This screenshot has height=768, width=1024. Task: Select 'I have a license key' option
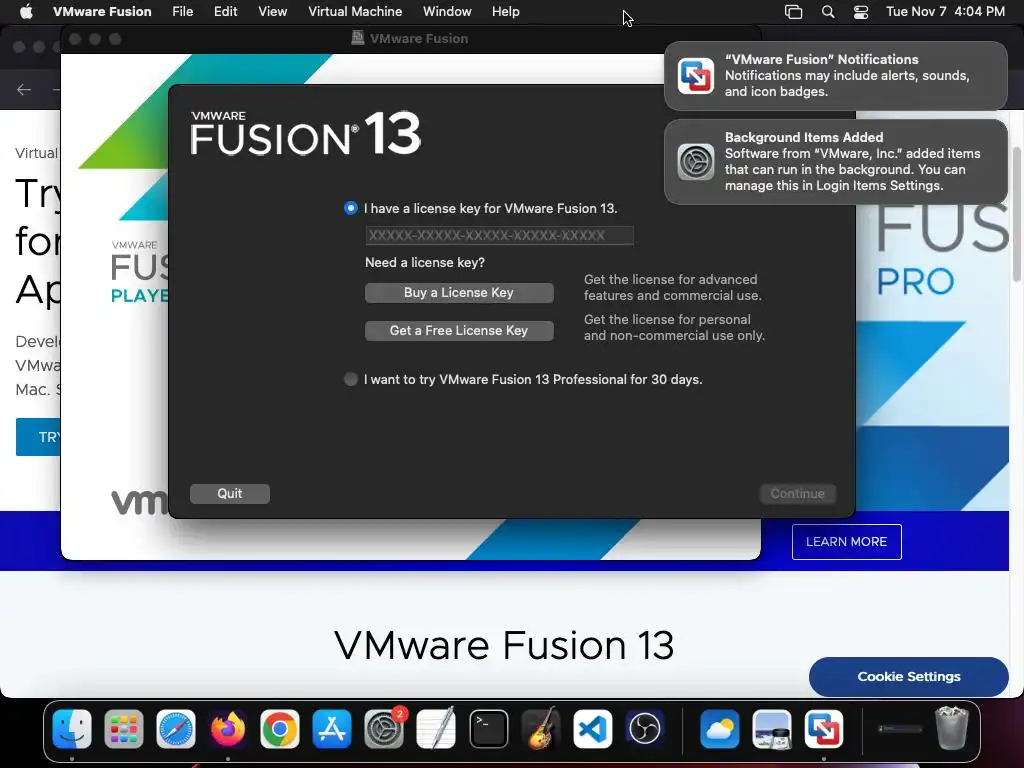[x=351, y=208]
